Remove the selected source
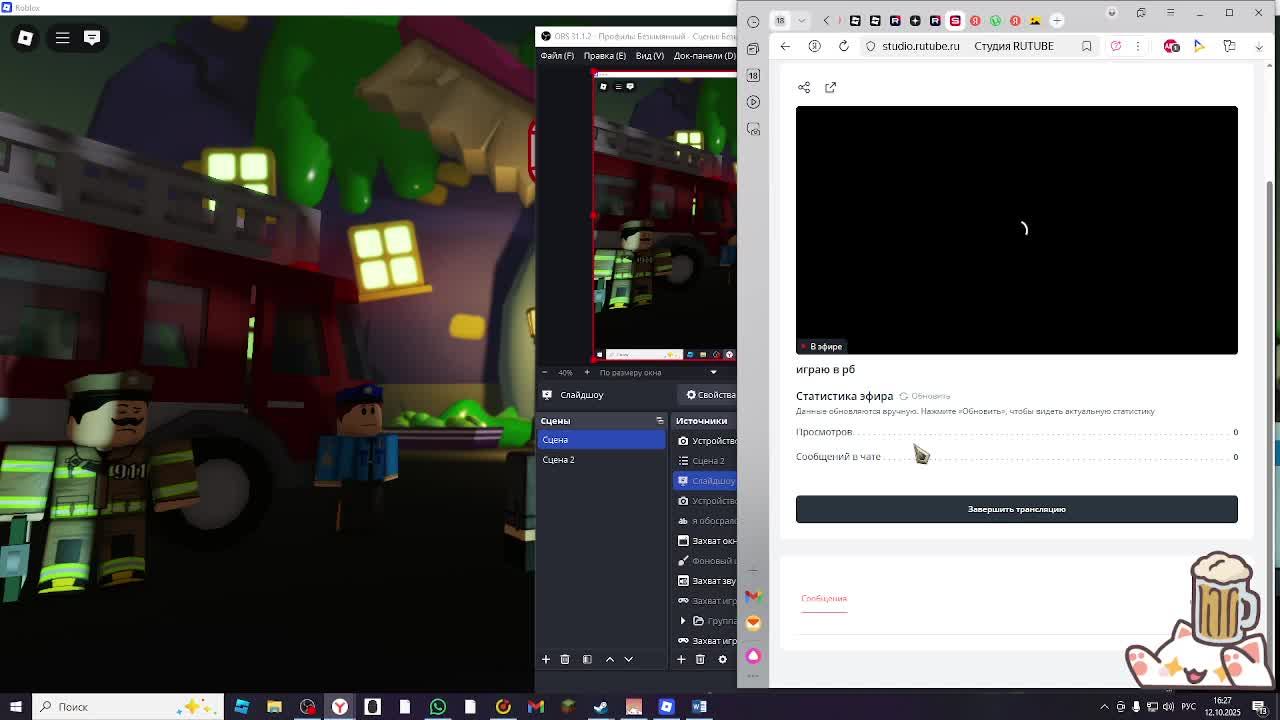 (700, 660)
